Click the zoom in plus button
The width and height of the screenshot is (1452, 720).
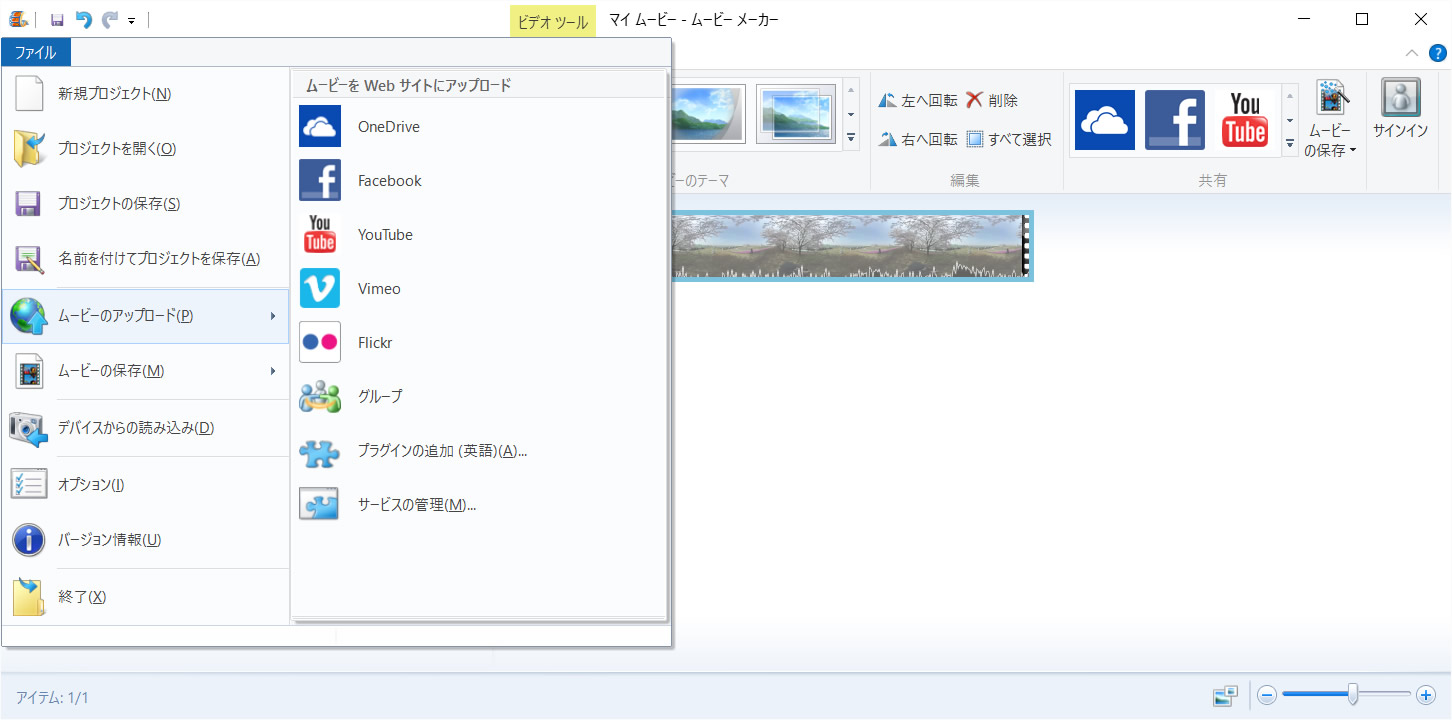[1426, 694]
